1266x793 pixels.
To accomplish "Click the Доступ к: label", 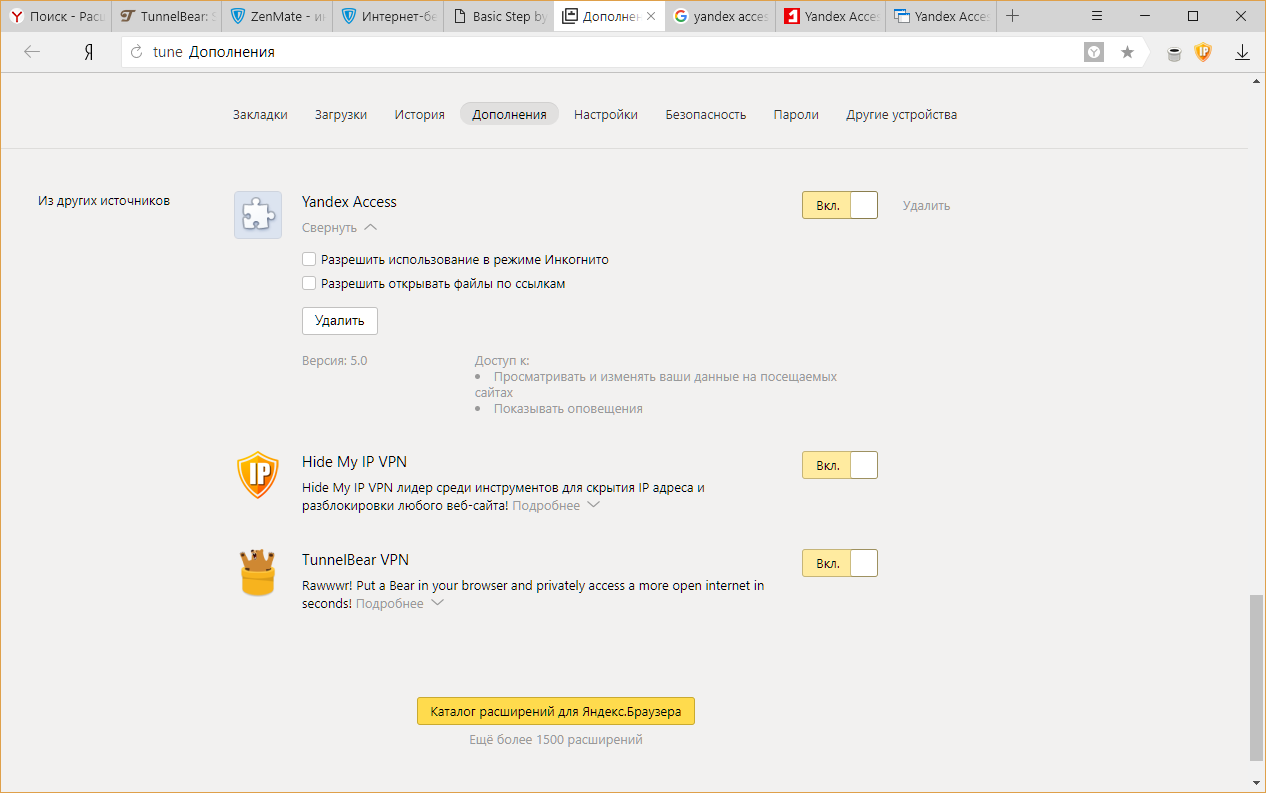I will point(502,360).
